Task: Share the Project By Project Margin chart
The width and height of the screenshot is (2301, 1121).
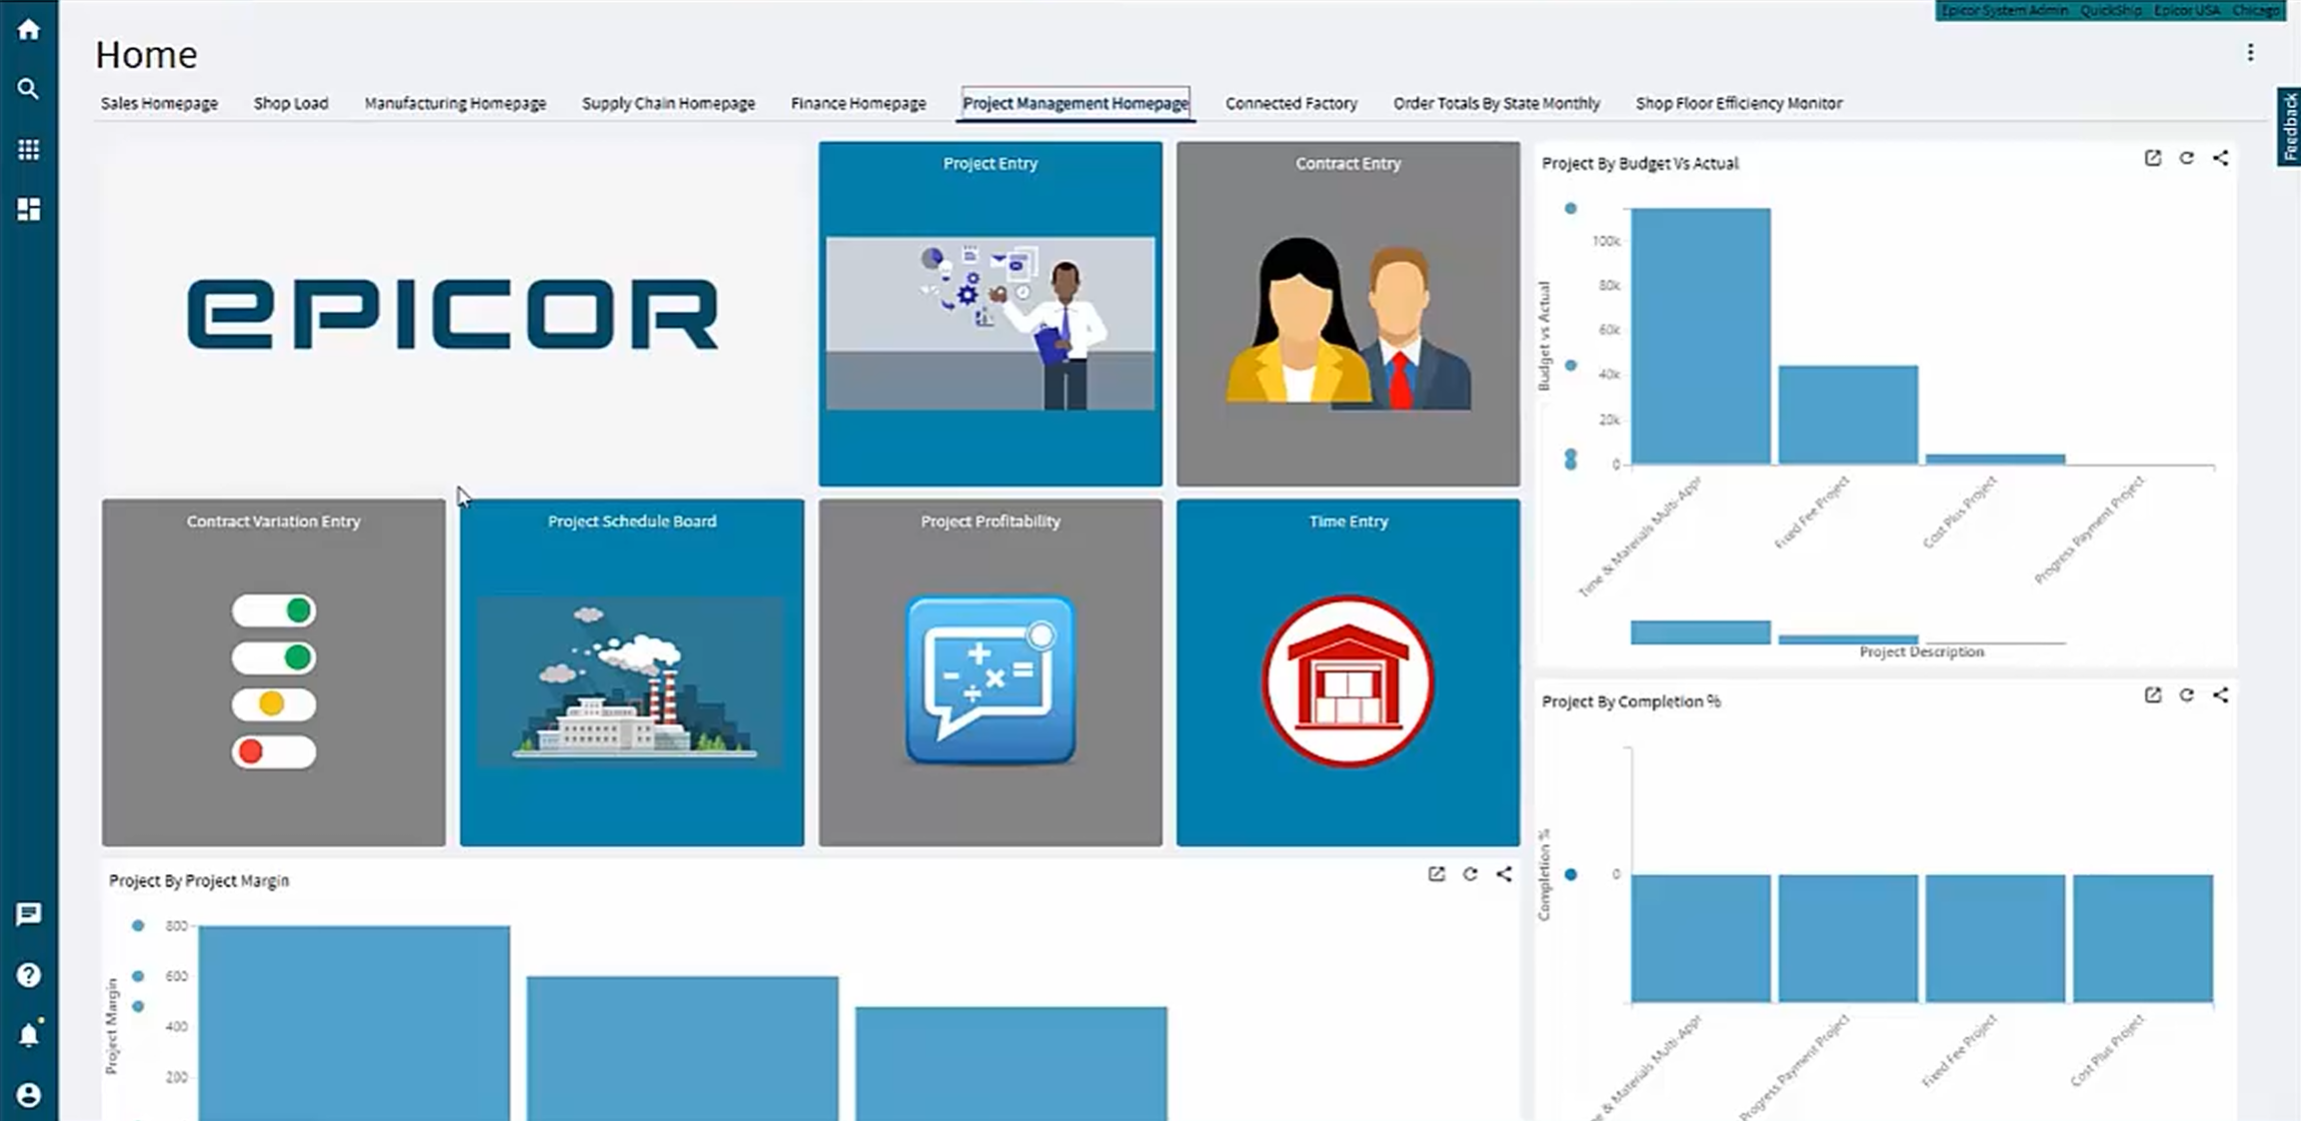Action: (x=1504, y=874)
